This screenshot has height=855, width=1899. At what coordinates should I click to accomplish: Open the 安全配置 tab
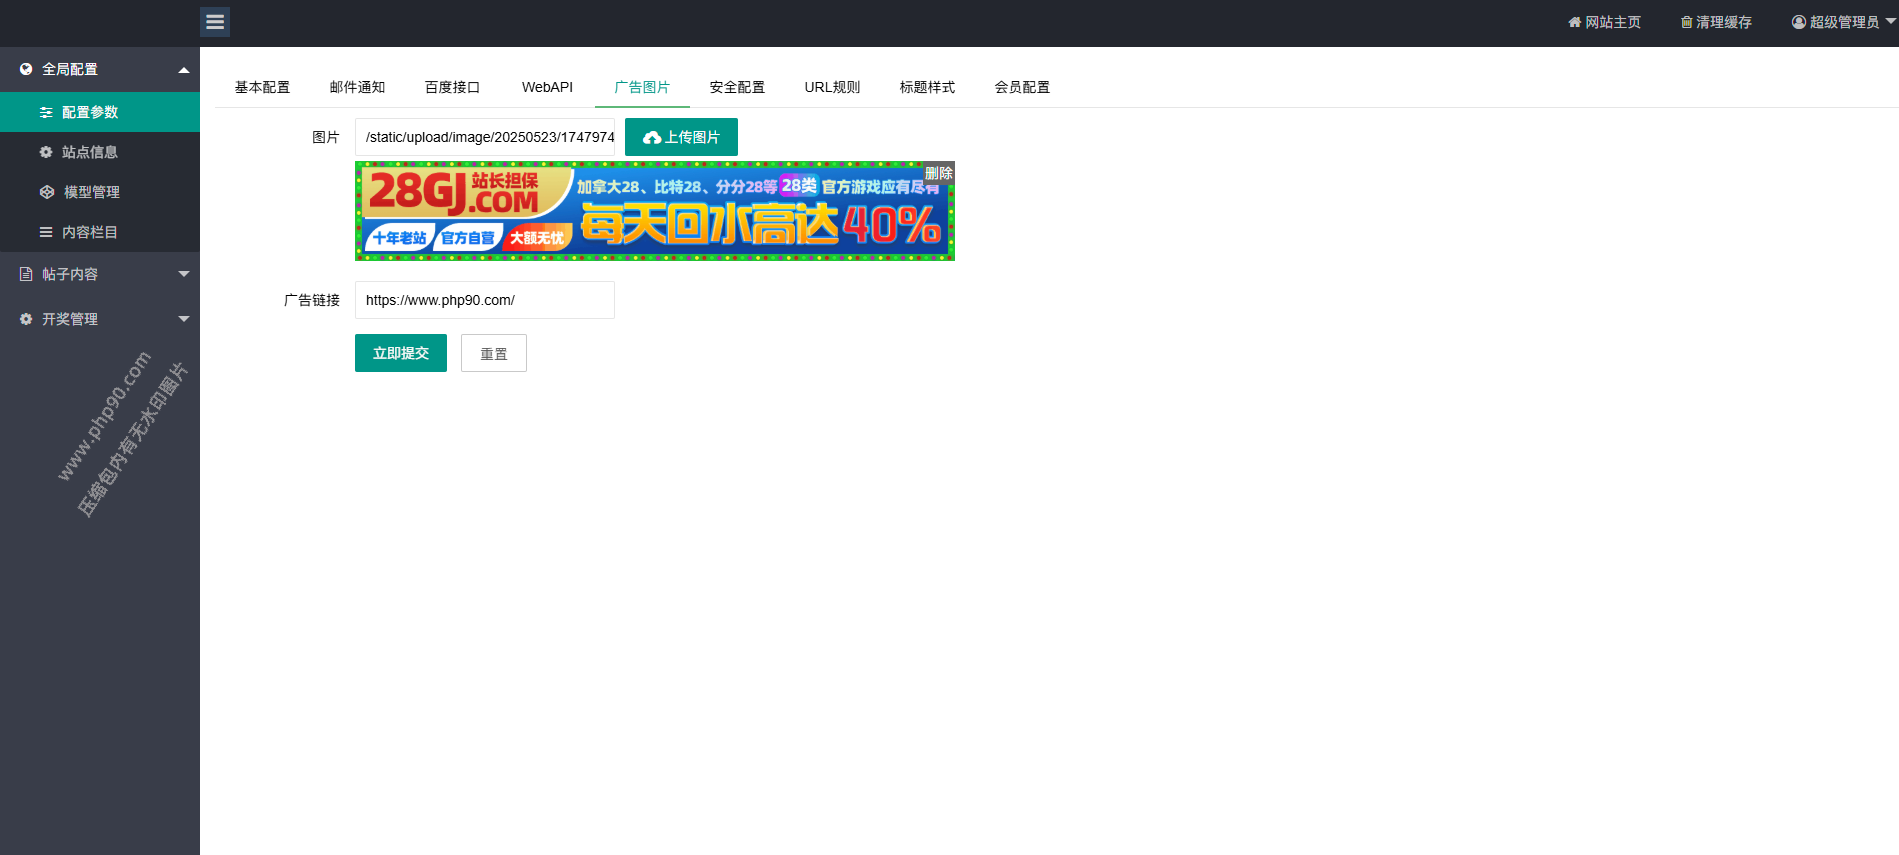[737, 87]
